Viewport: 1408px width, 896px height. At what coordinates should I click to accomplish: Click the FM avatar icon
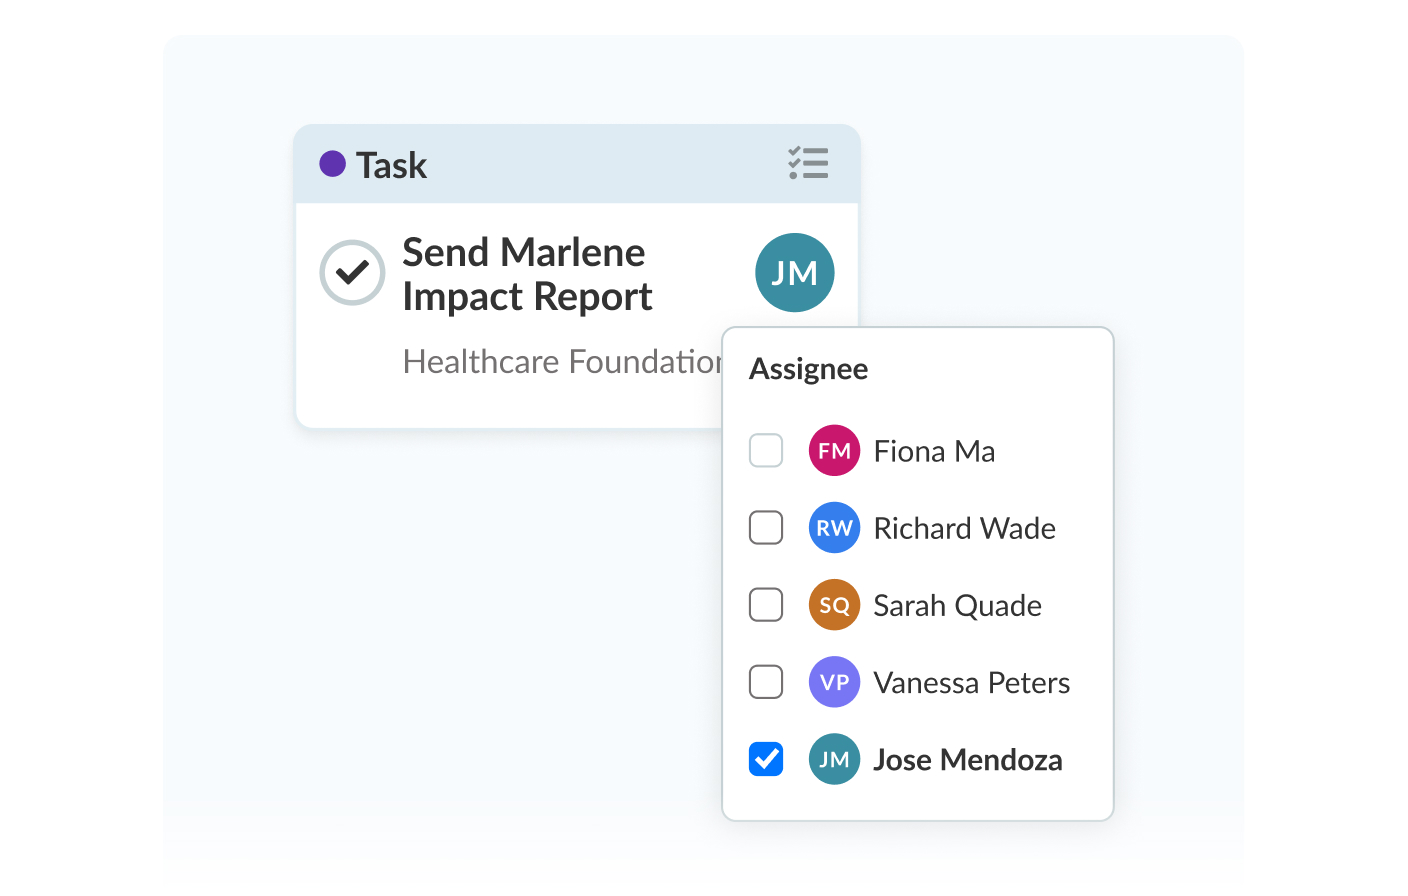834,450
